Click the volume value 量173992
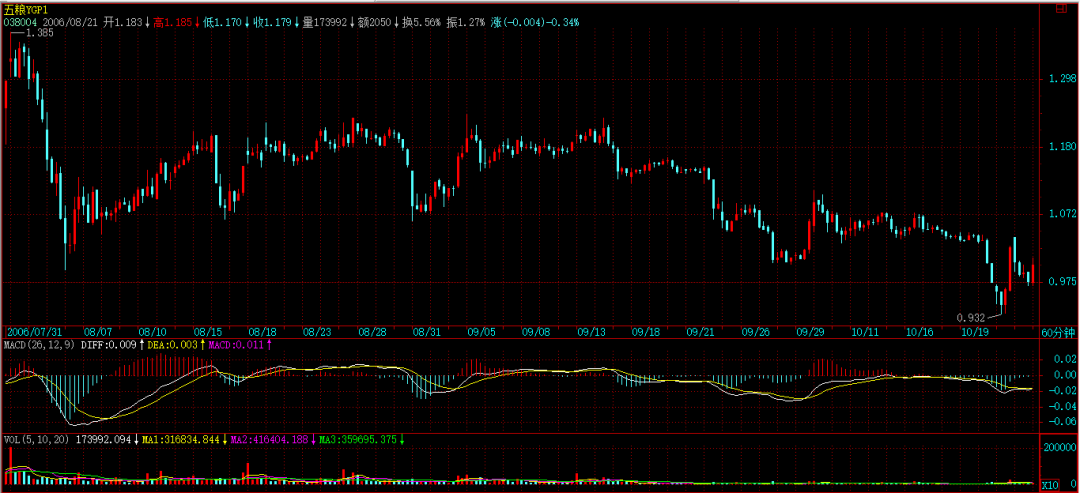Image resolution: width=1080 pixels, height=493 pixels. pyautogui.click(x=325, y=23)
